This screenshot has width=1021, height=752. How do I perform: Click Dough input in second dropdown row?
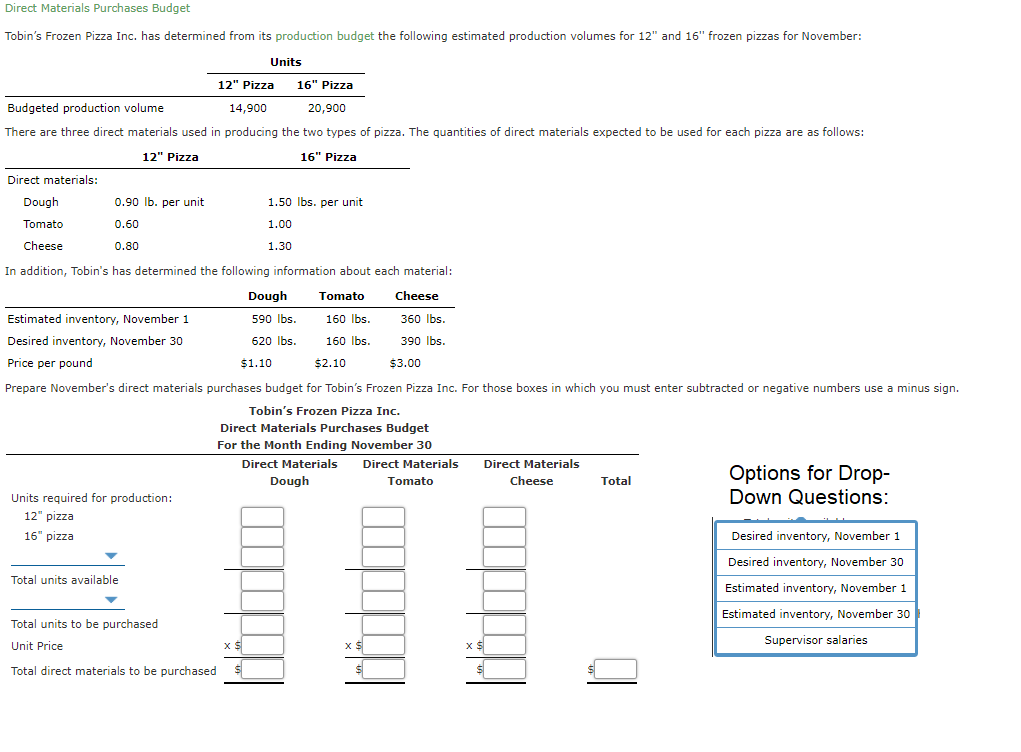click(x=262, y=601)
